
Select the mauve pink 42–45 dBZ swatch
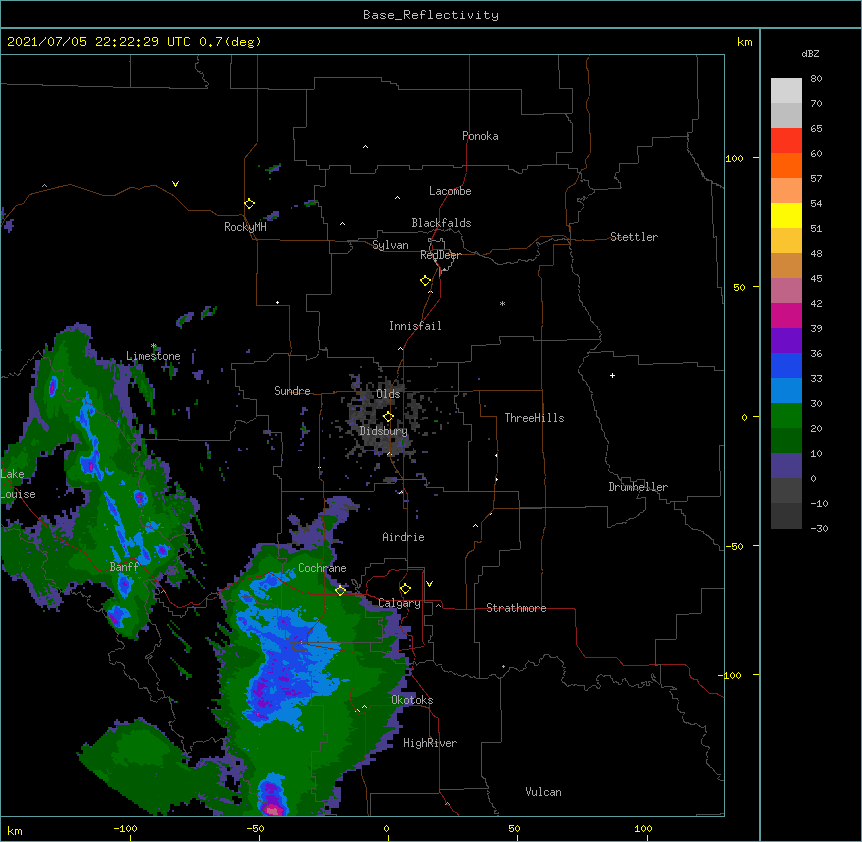coord(786,291)
